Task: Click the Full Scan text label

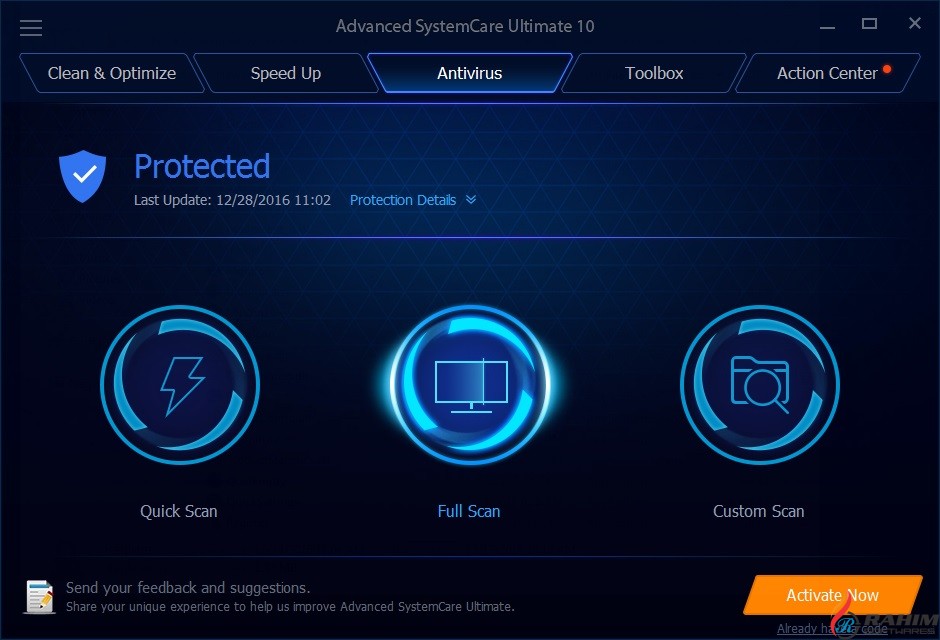Action: pos(469,511)
